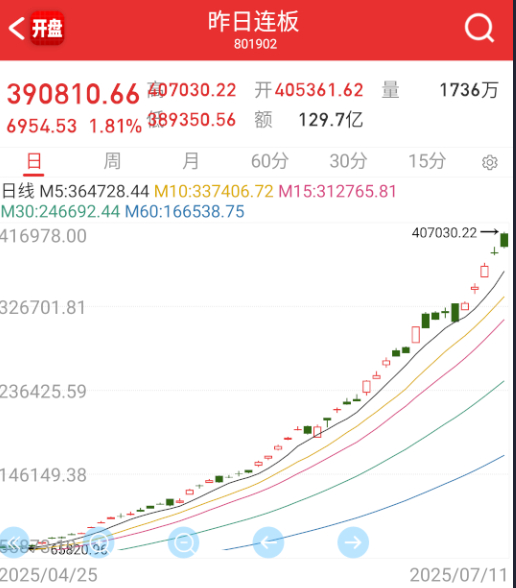Tap the red 开盘 app logo
The height and width of the screenshot is (588, 516).
point(47,28)
